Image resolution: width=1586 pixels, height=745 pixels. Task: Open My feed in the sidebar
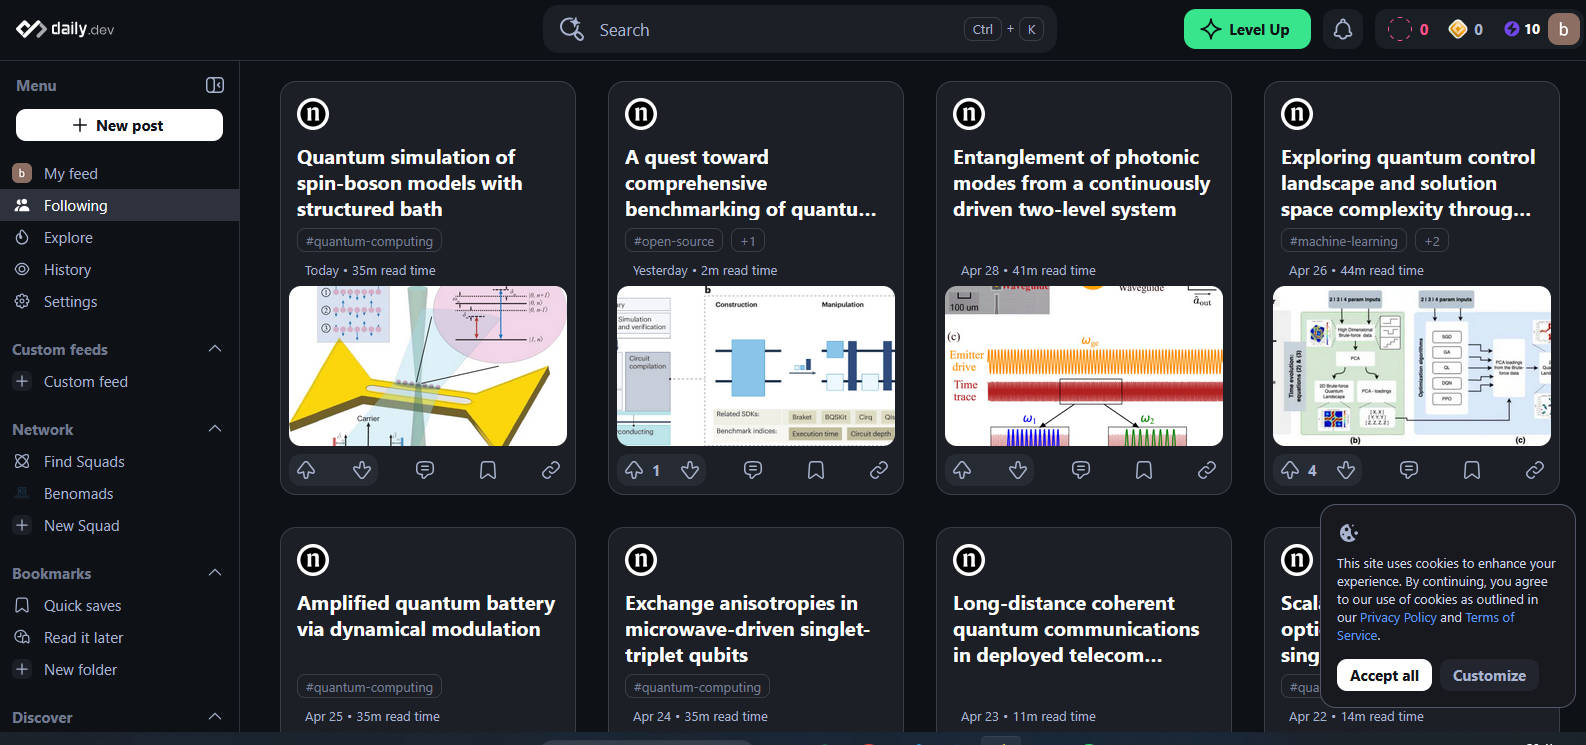point(120,173)
